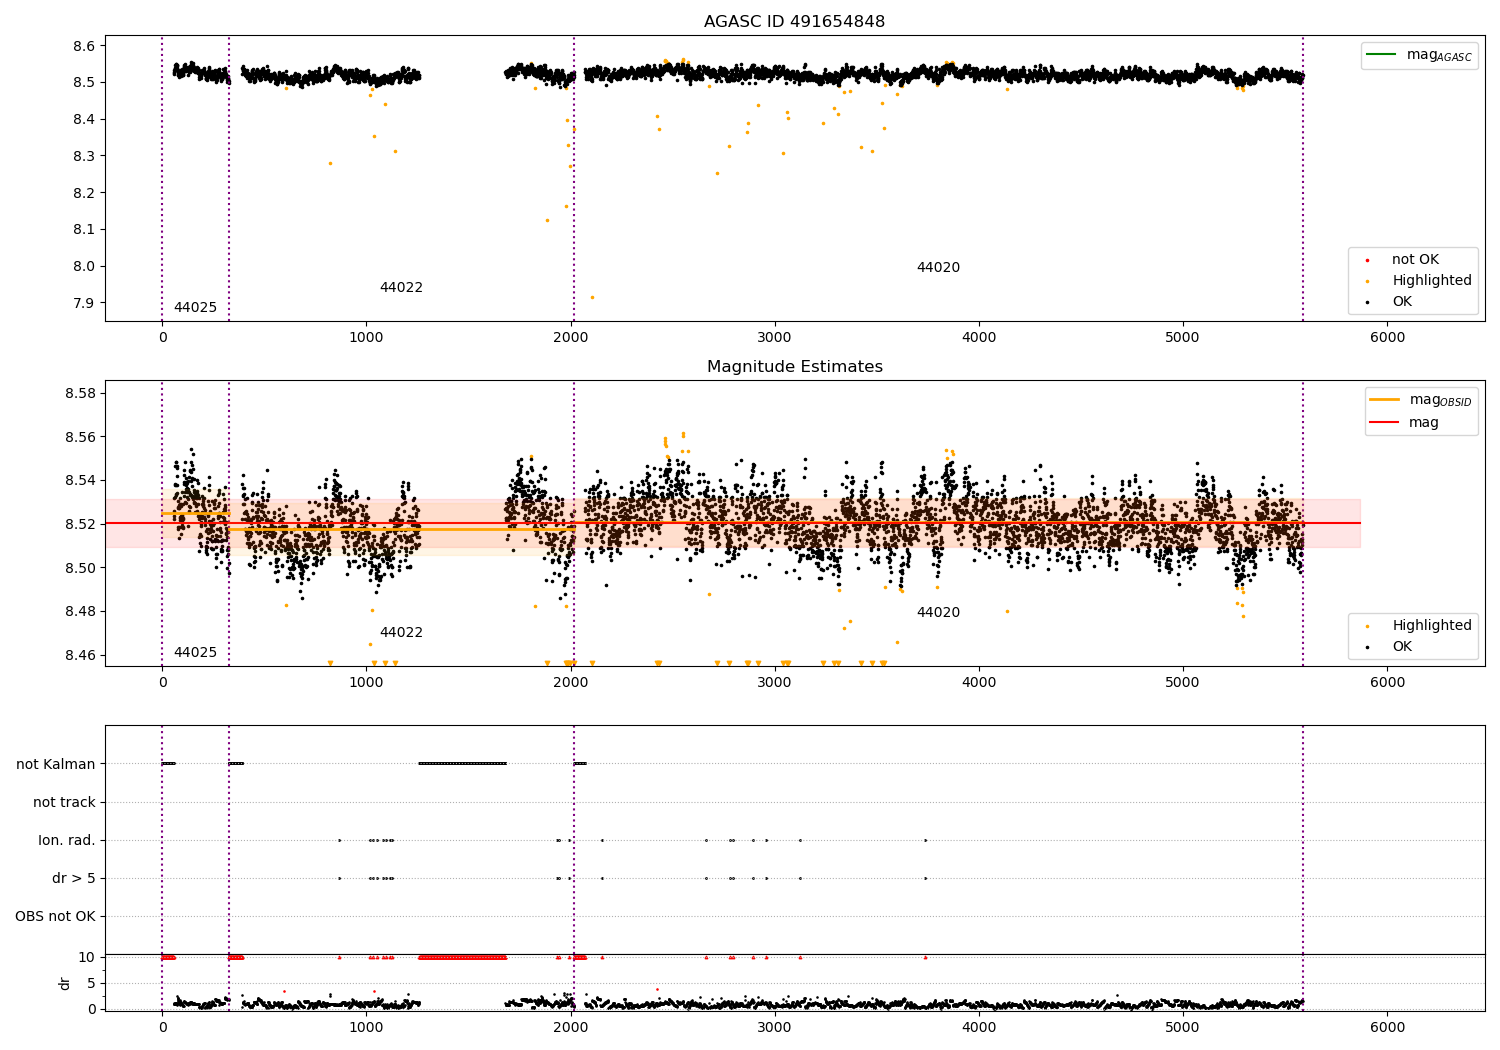Image resolution: width=1500 pixels, height=1050 pixels.
Task: Click the 8.6 y-axis tick in top plot
Action: click(x=84, y=46)
